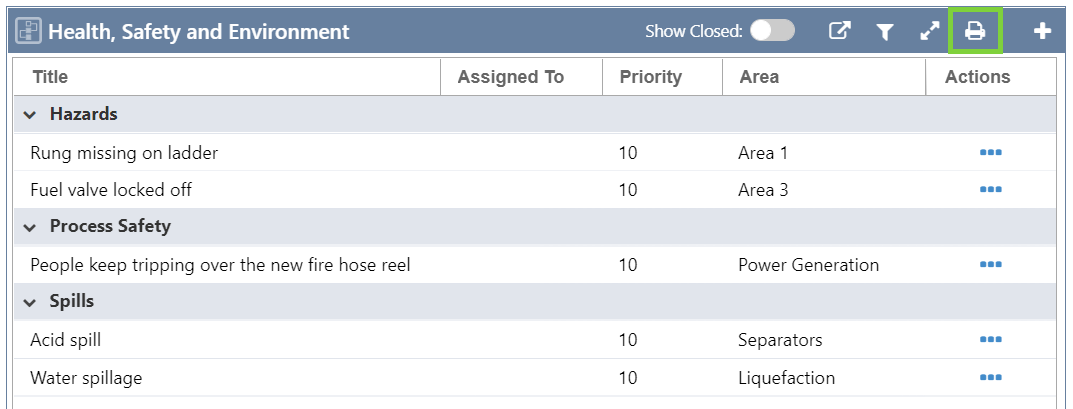The width and height of the screenshot is (1073, 409).
Task: Open actions menu for Water spillage
Action: (991, 378)
